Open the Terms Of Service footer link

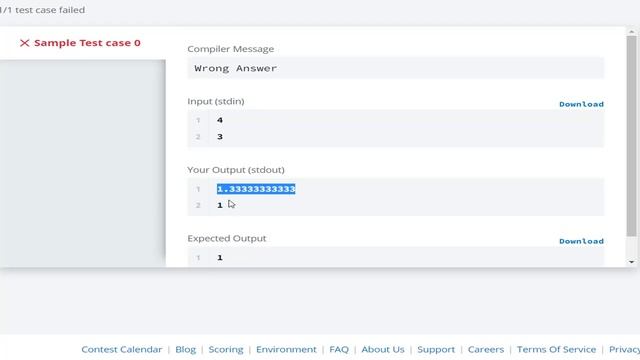(x=556, y=349)
